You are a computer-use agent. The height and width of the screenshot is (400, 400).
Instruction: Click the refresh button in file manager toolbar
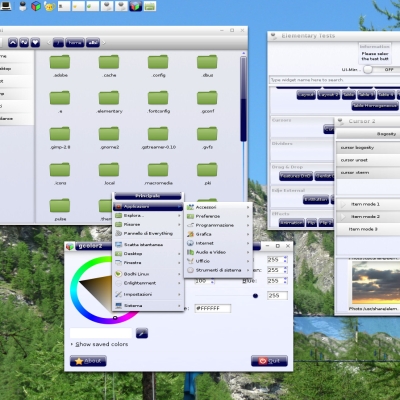click(24, 43)
